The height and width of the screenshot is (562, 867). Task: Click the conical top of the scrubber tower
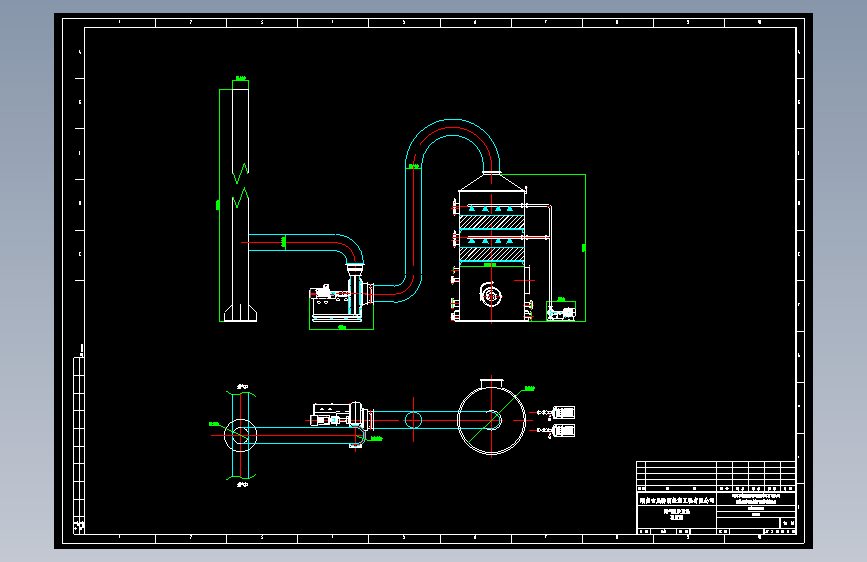[x=492, y=182]
